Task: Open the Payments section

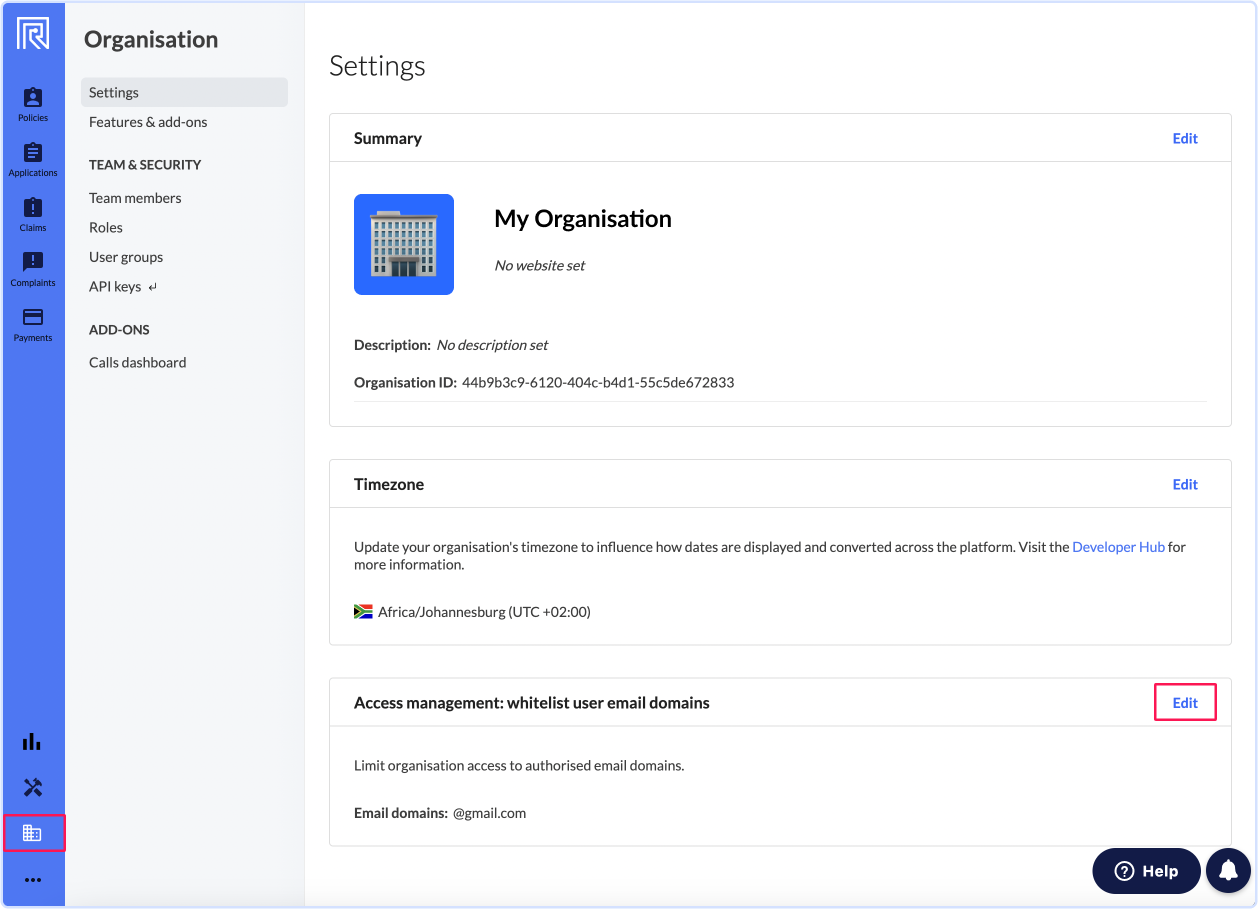Action: tap(33, 324)
